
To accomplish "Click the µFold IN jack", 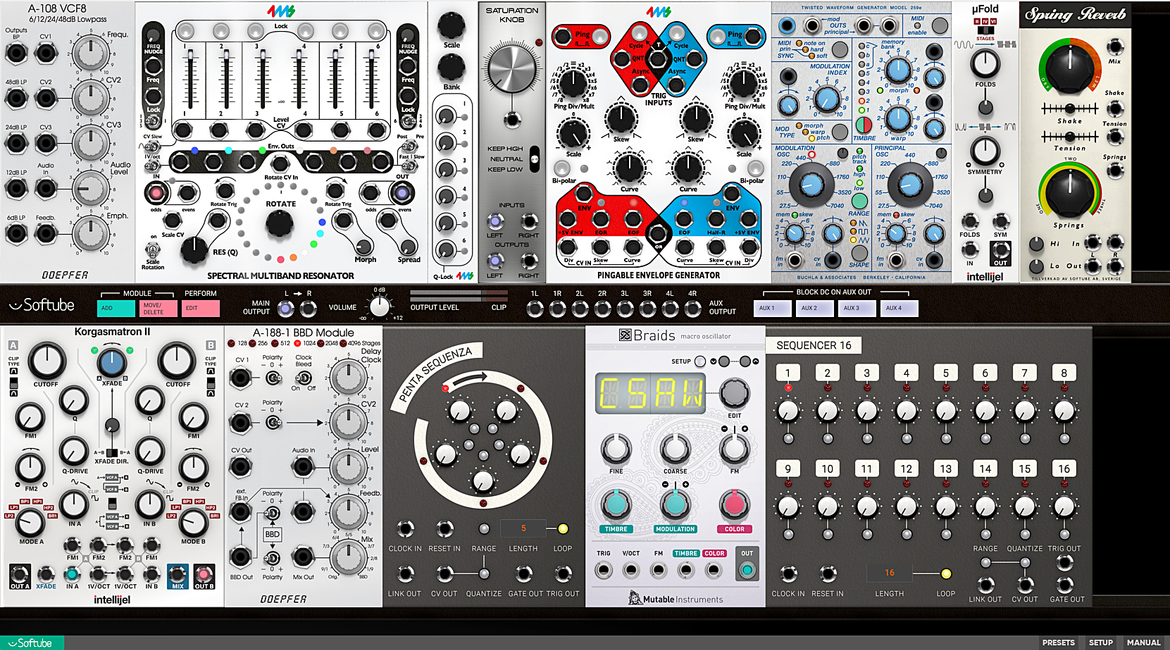I will (x=969, y=252).
